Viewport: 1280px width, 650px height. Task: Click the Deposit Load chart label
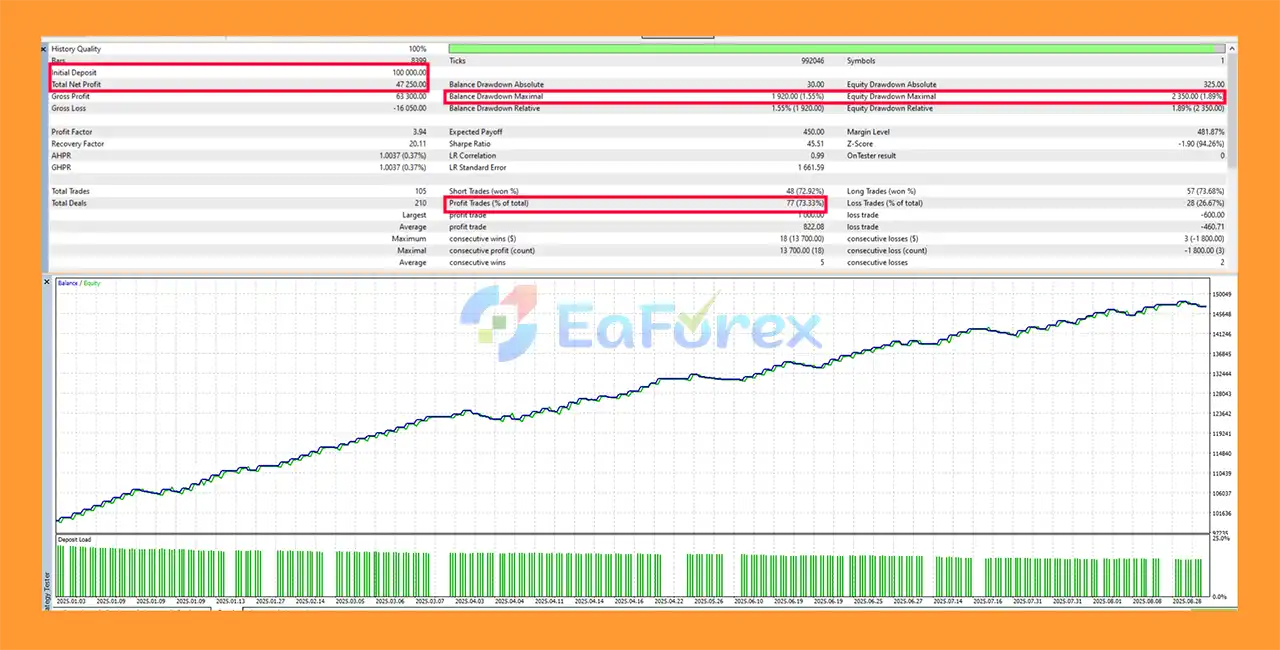pyautogui.click(x=74, y=539)
